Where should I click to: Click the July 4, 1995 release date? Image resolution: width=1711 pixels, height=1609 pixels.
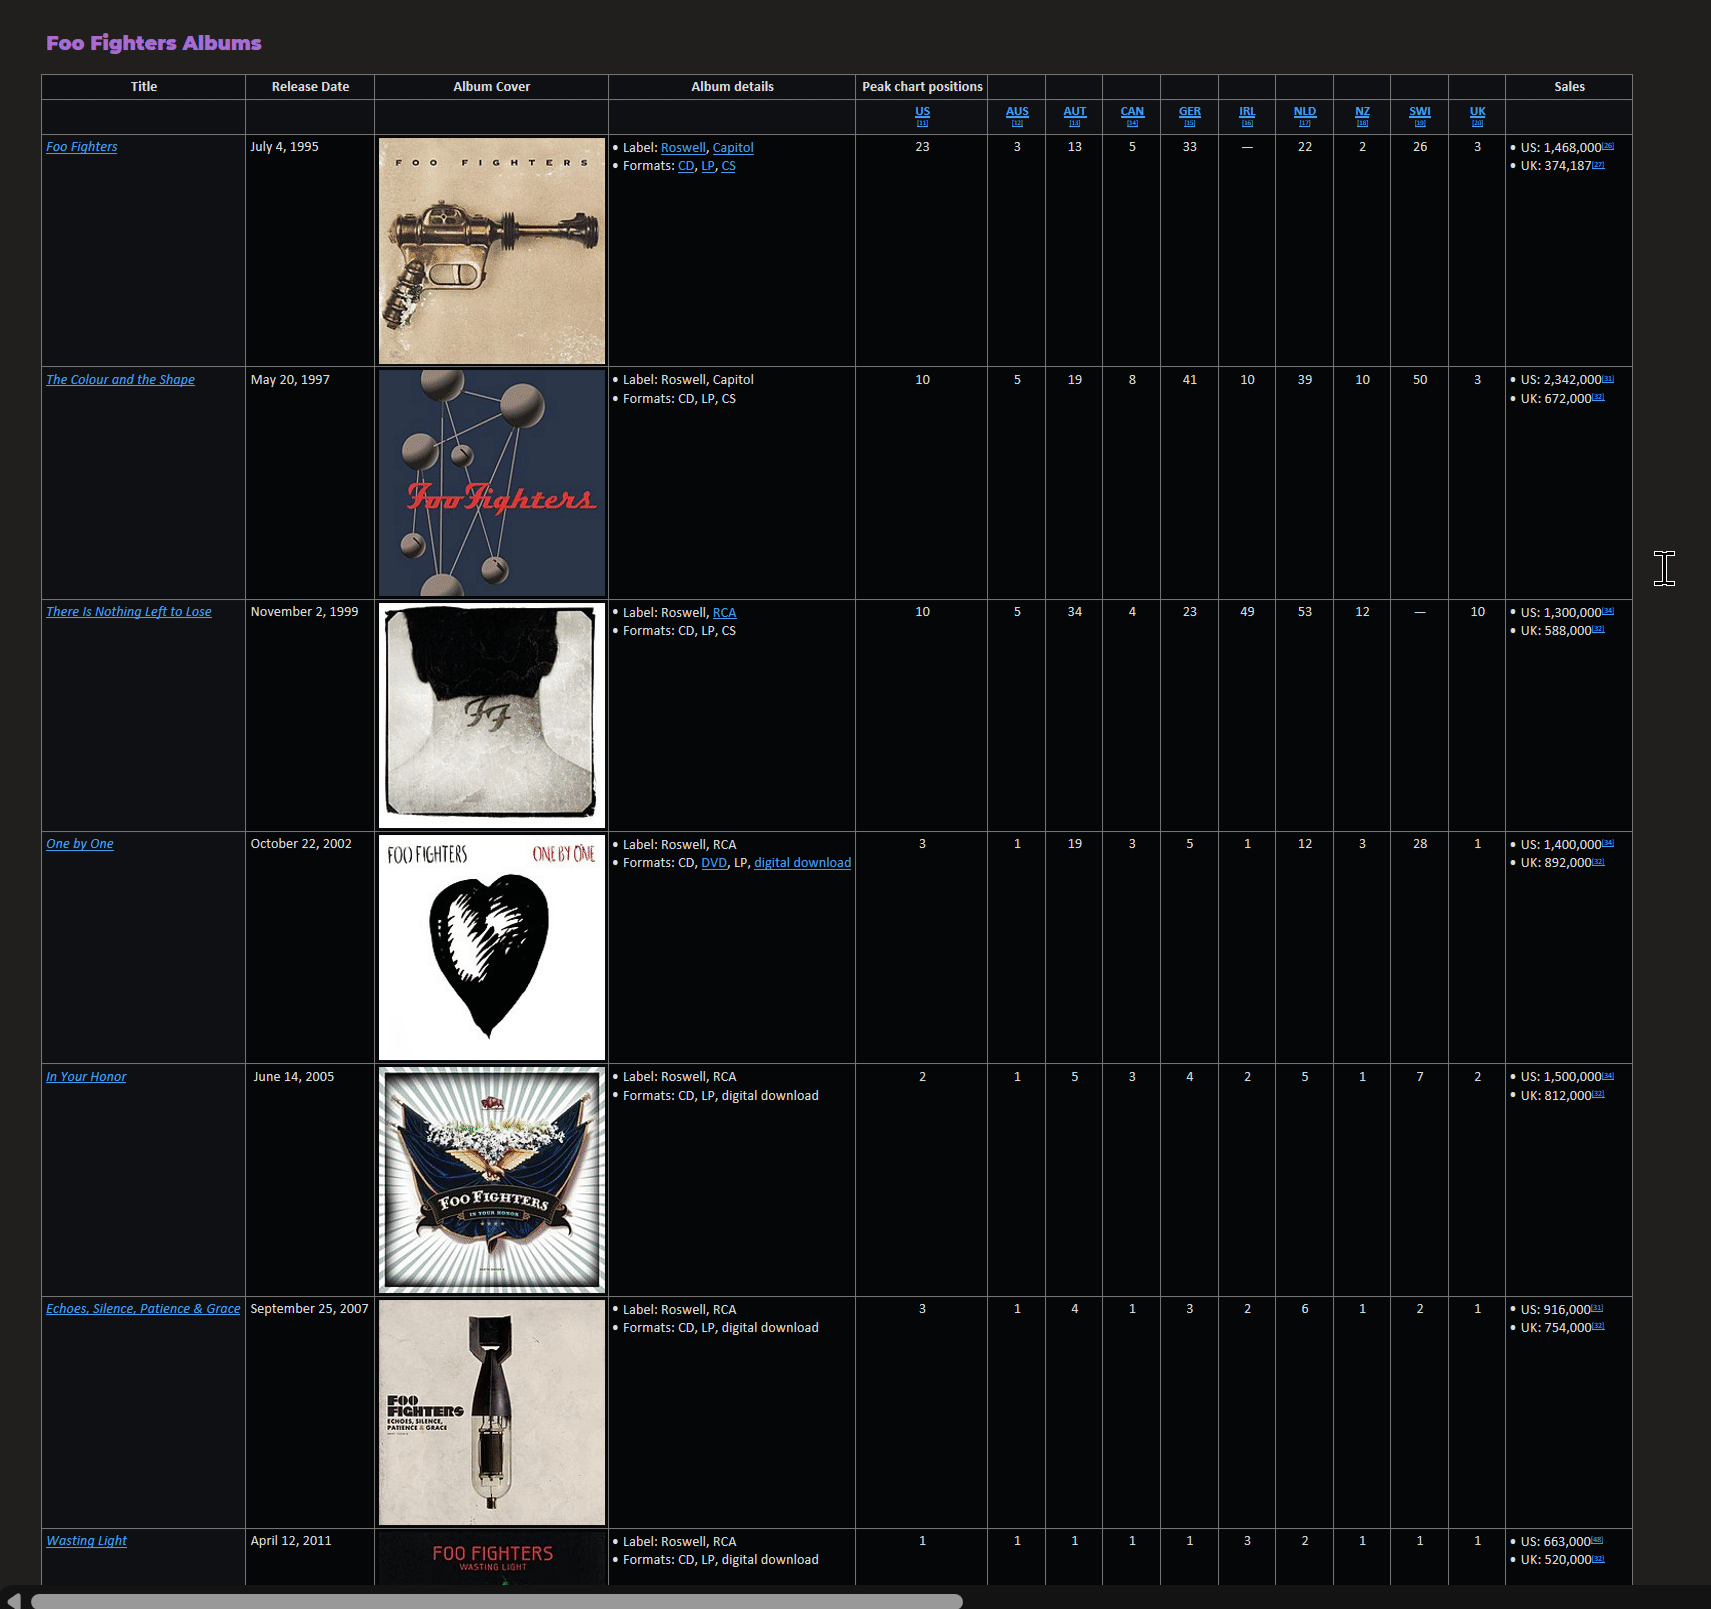pos(285,147)
